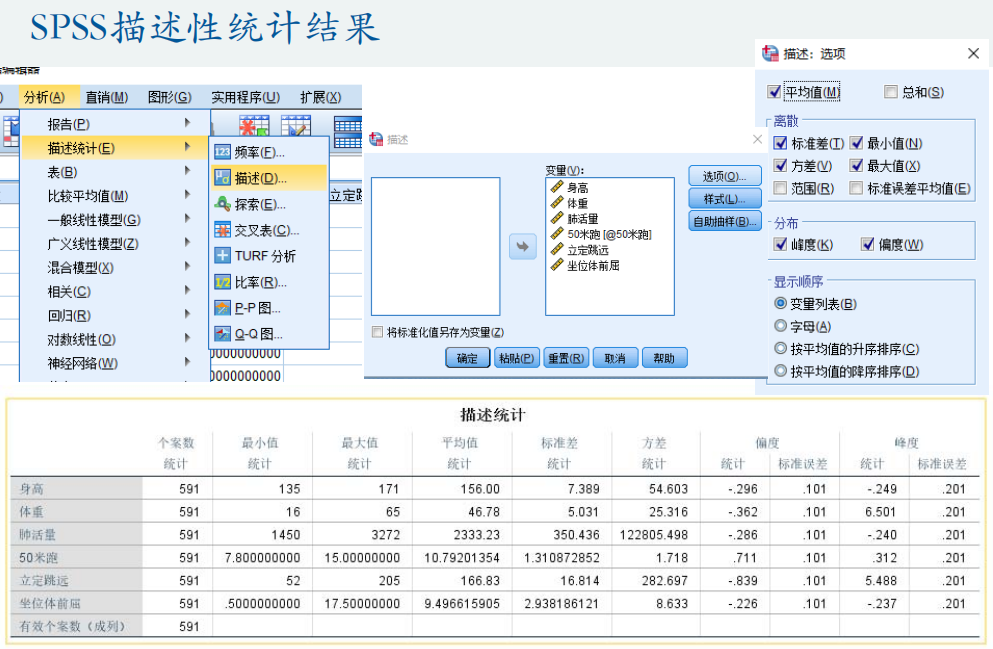Open 交叉表(C) crosstabs menu item
The image size is (993, 649).
269,230
